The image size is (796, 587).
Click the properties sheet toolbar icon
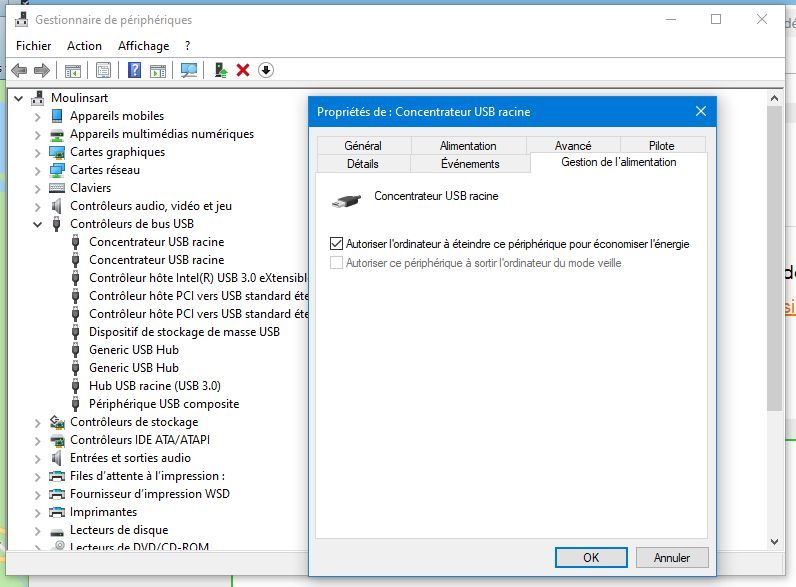(x=103, y=70)
